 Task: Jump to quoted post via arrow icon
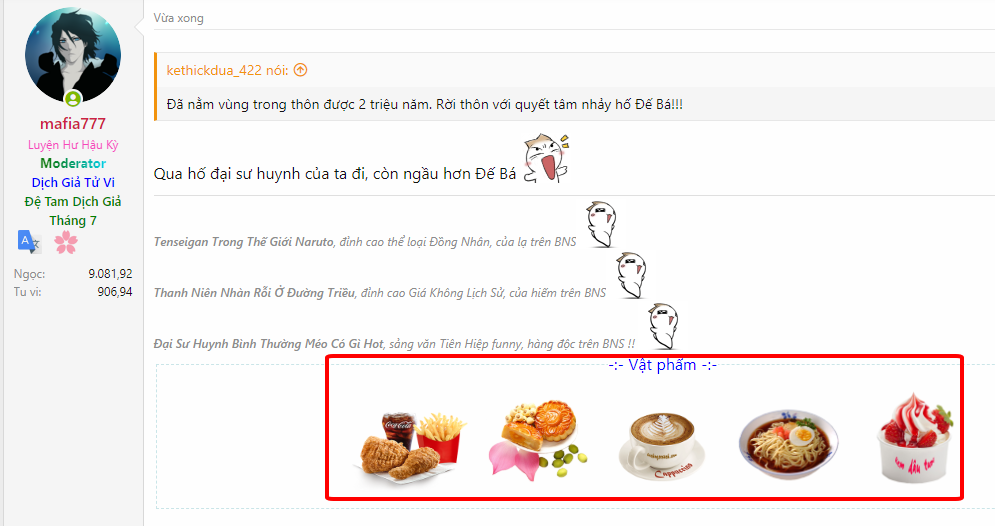tap(301, 70)
